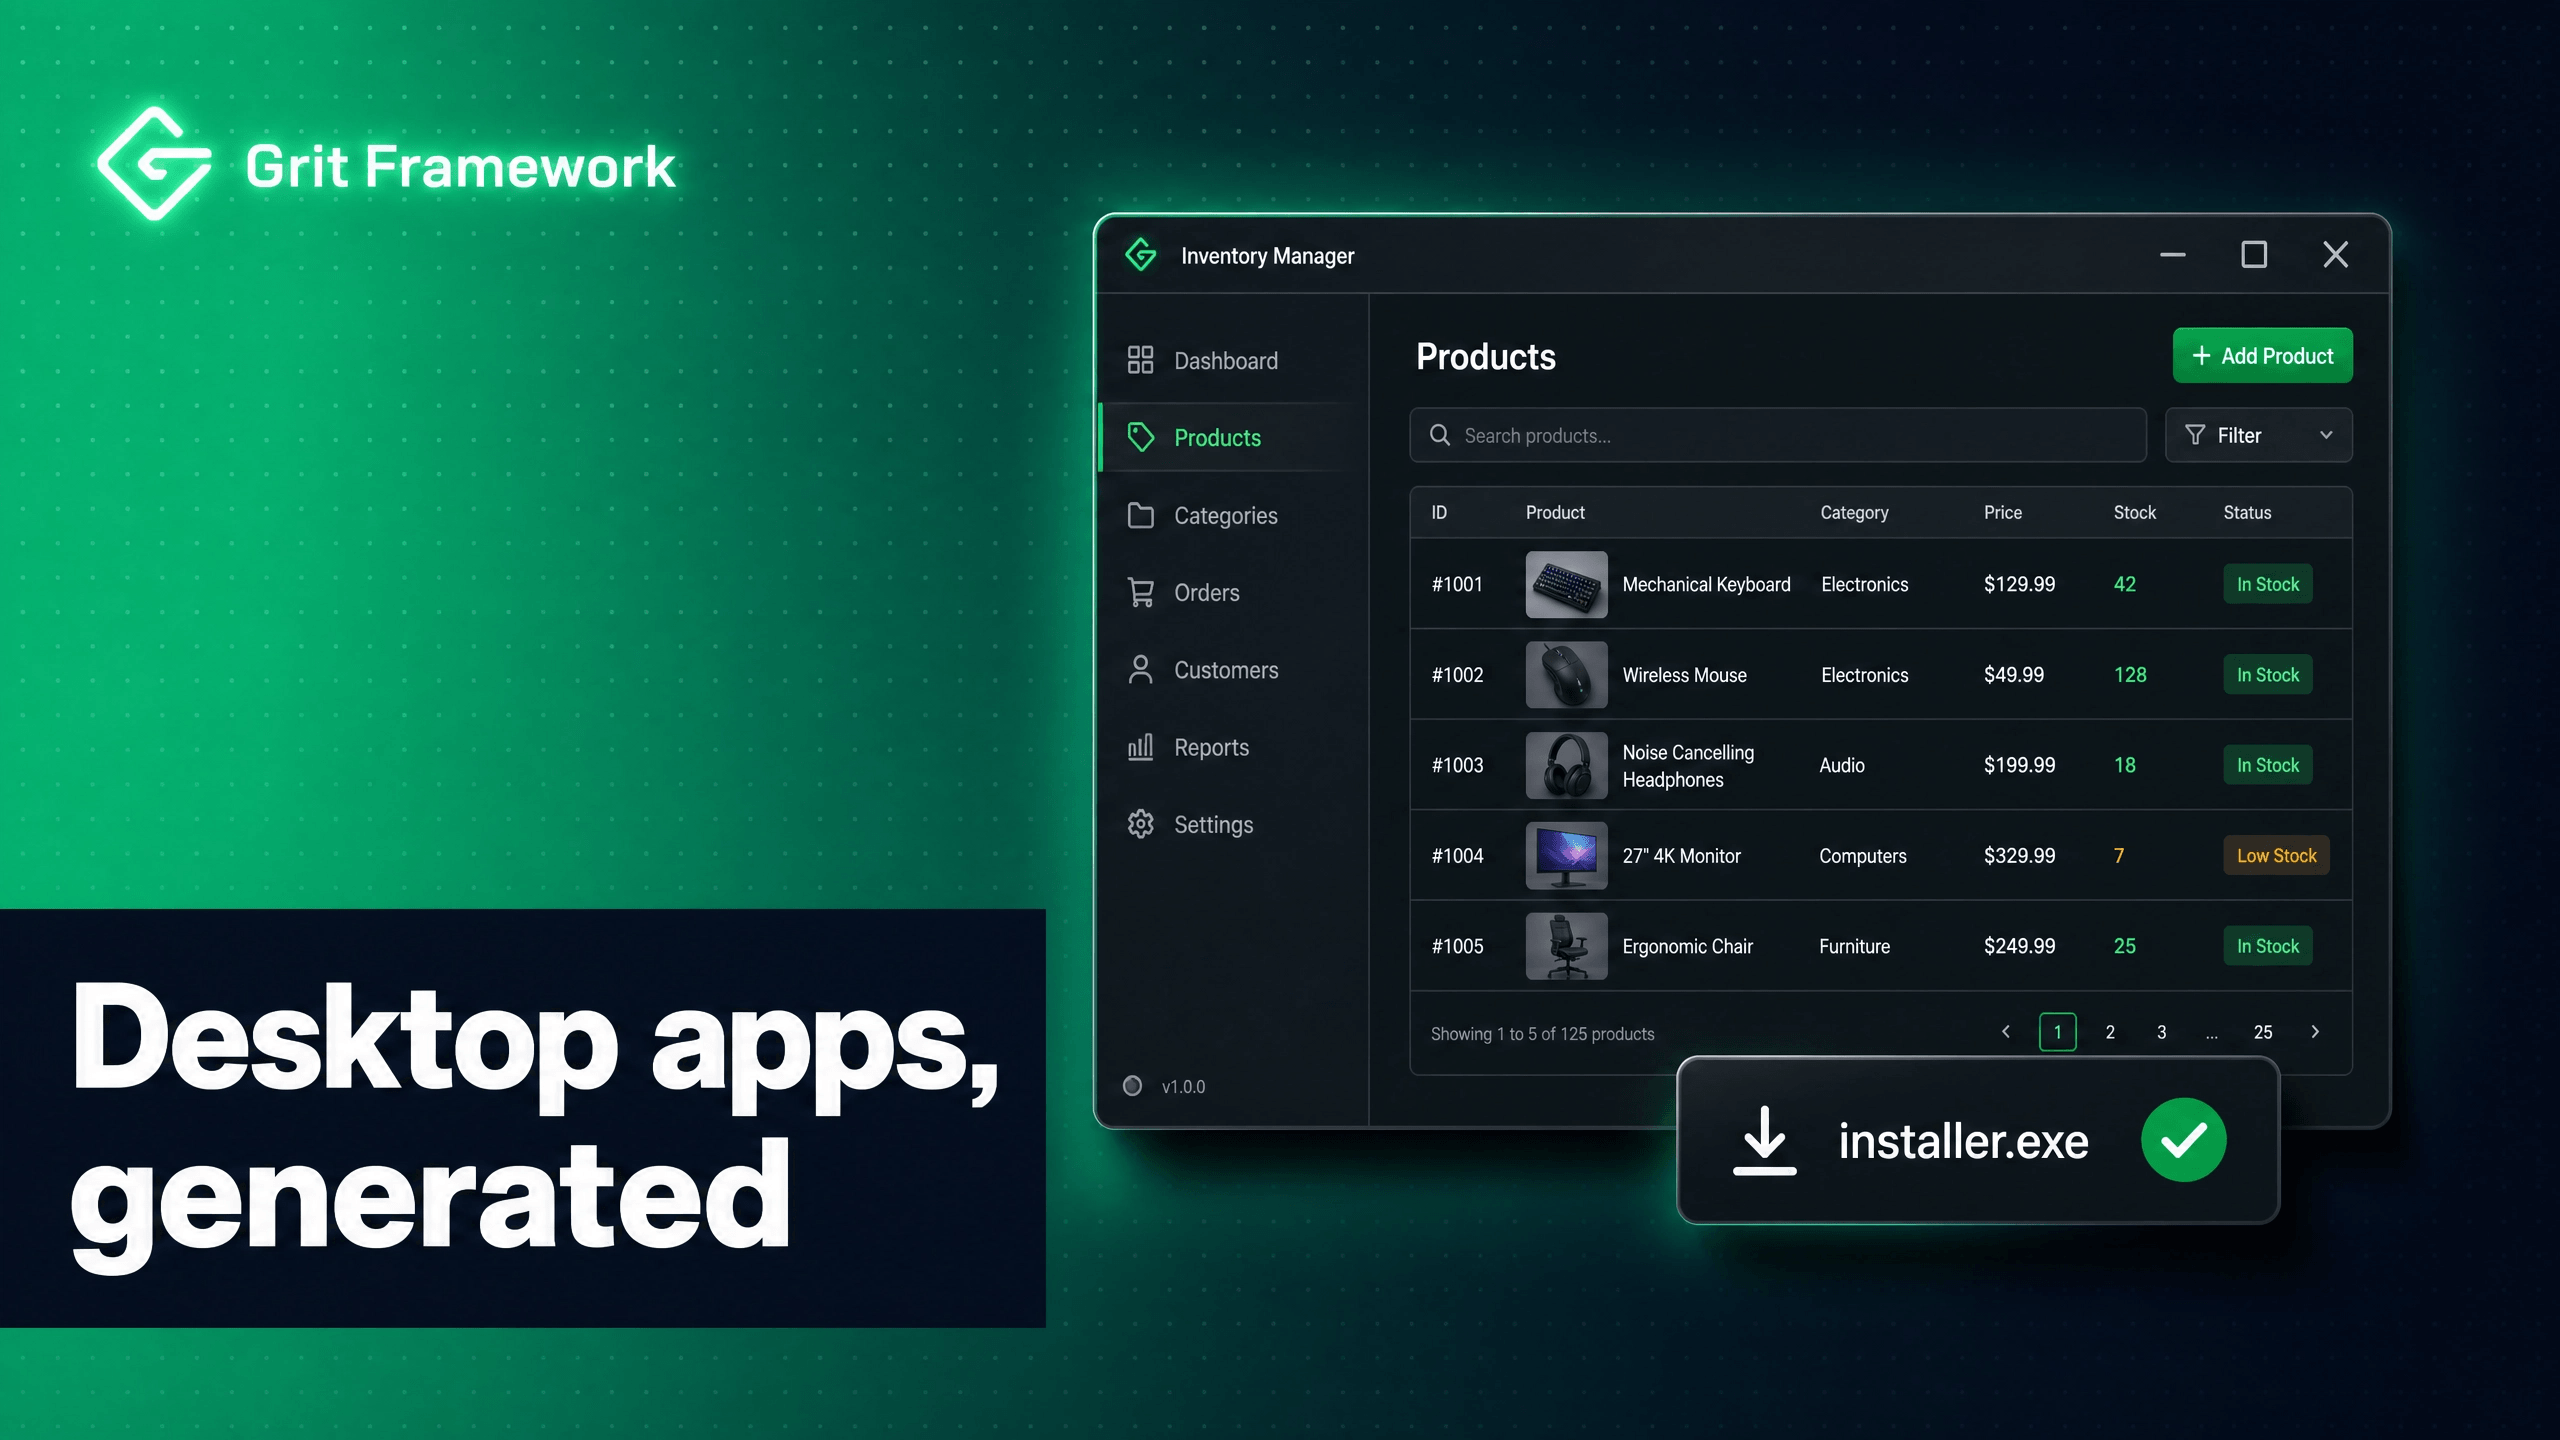
Task: Click the search magnifier icon
Action: click(1439, 435)
